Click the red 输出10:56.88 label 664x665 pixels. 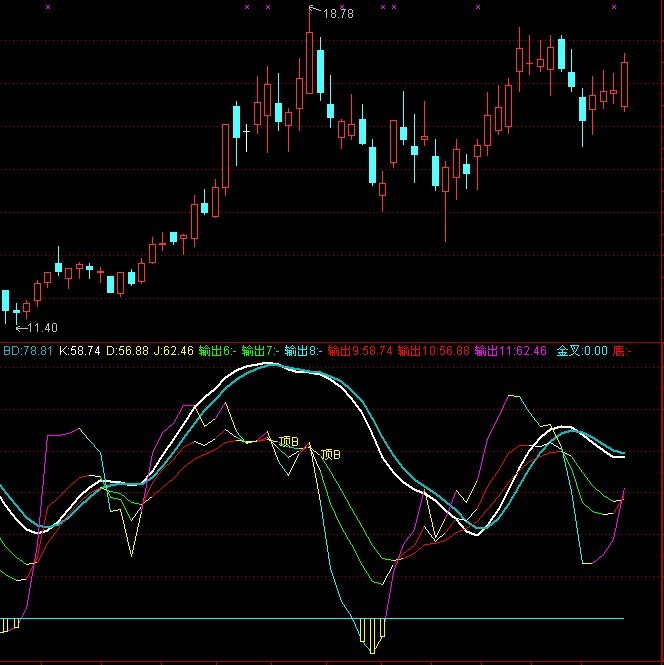pyautogui.click(x=434, y=351)
